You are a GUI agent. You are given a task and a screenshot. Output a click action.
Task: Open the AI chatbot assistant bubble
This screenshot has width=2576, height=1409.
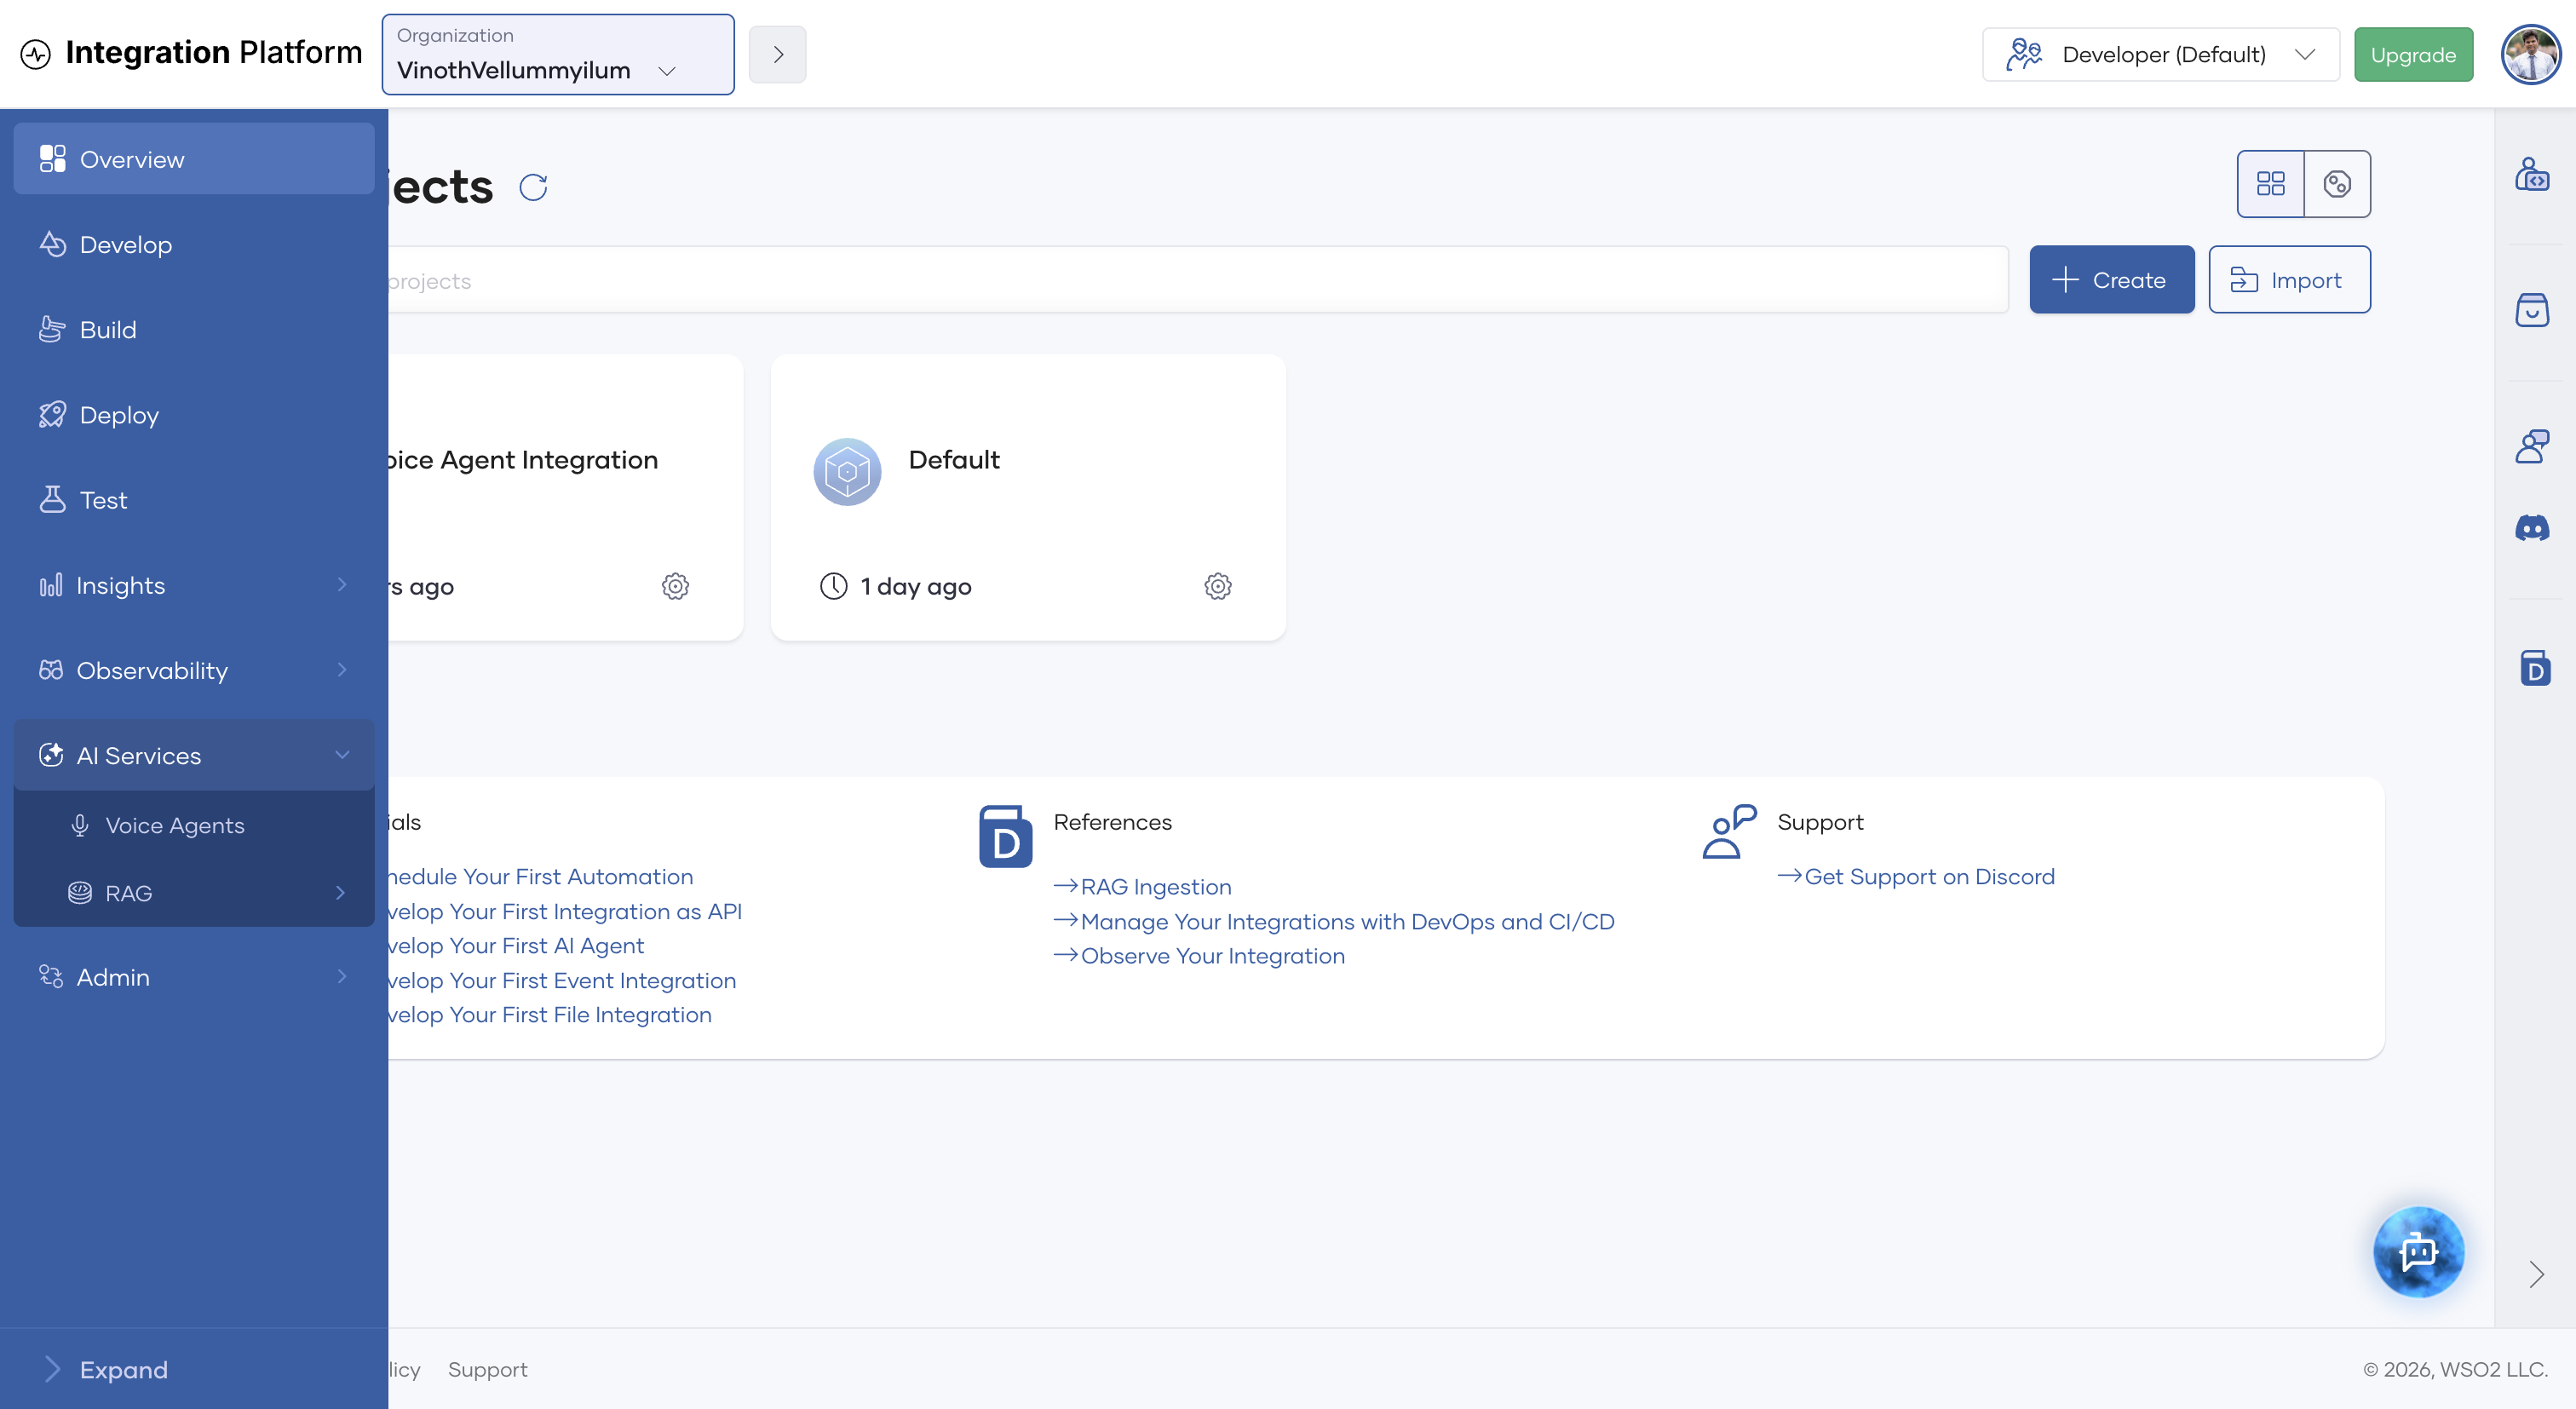point(2418,1252)
